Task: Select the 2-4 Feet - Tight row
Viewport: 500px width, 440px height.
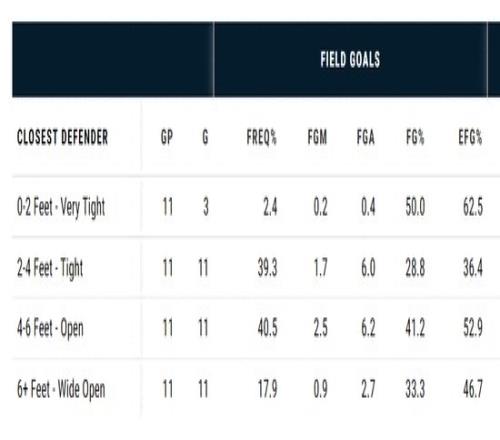Action: [256, 268]
